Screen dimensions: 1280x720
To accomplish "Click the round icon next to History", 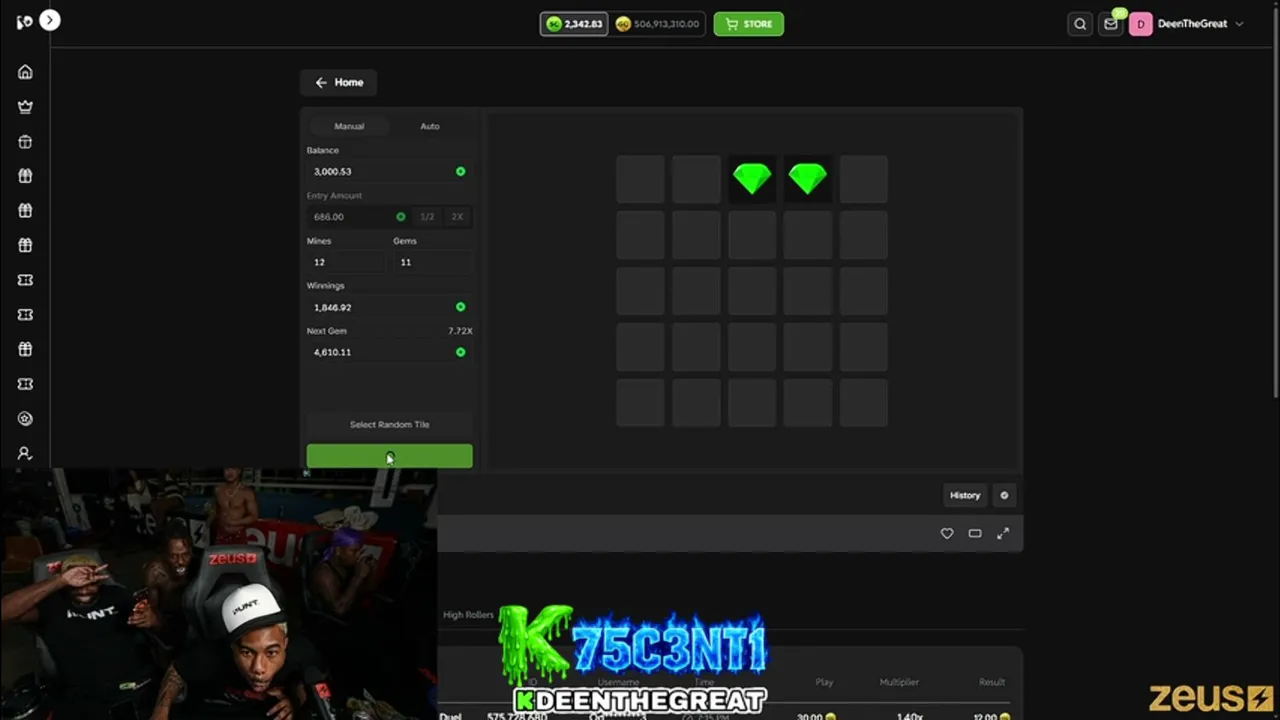I will click(x=1004, y=495).
